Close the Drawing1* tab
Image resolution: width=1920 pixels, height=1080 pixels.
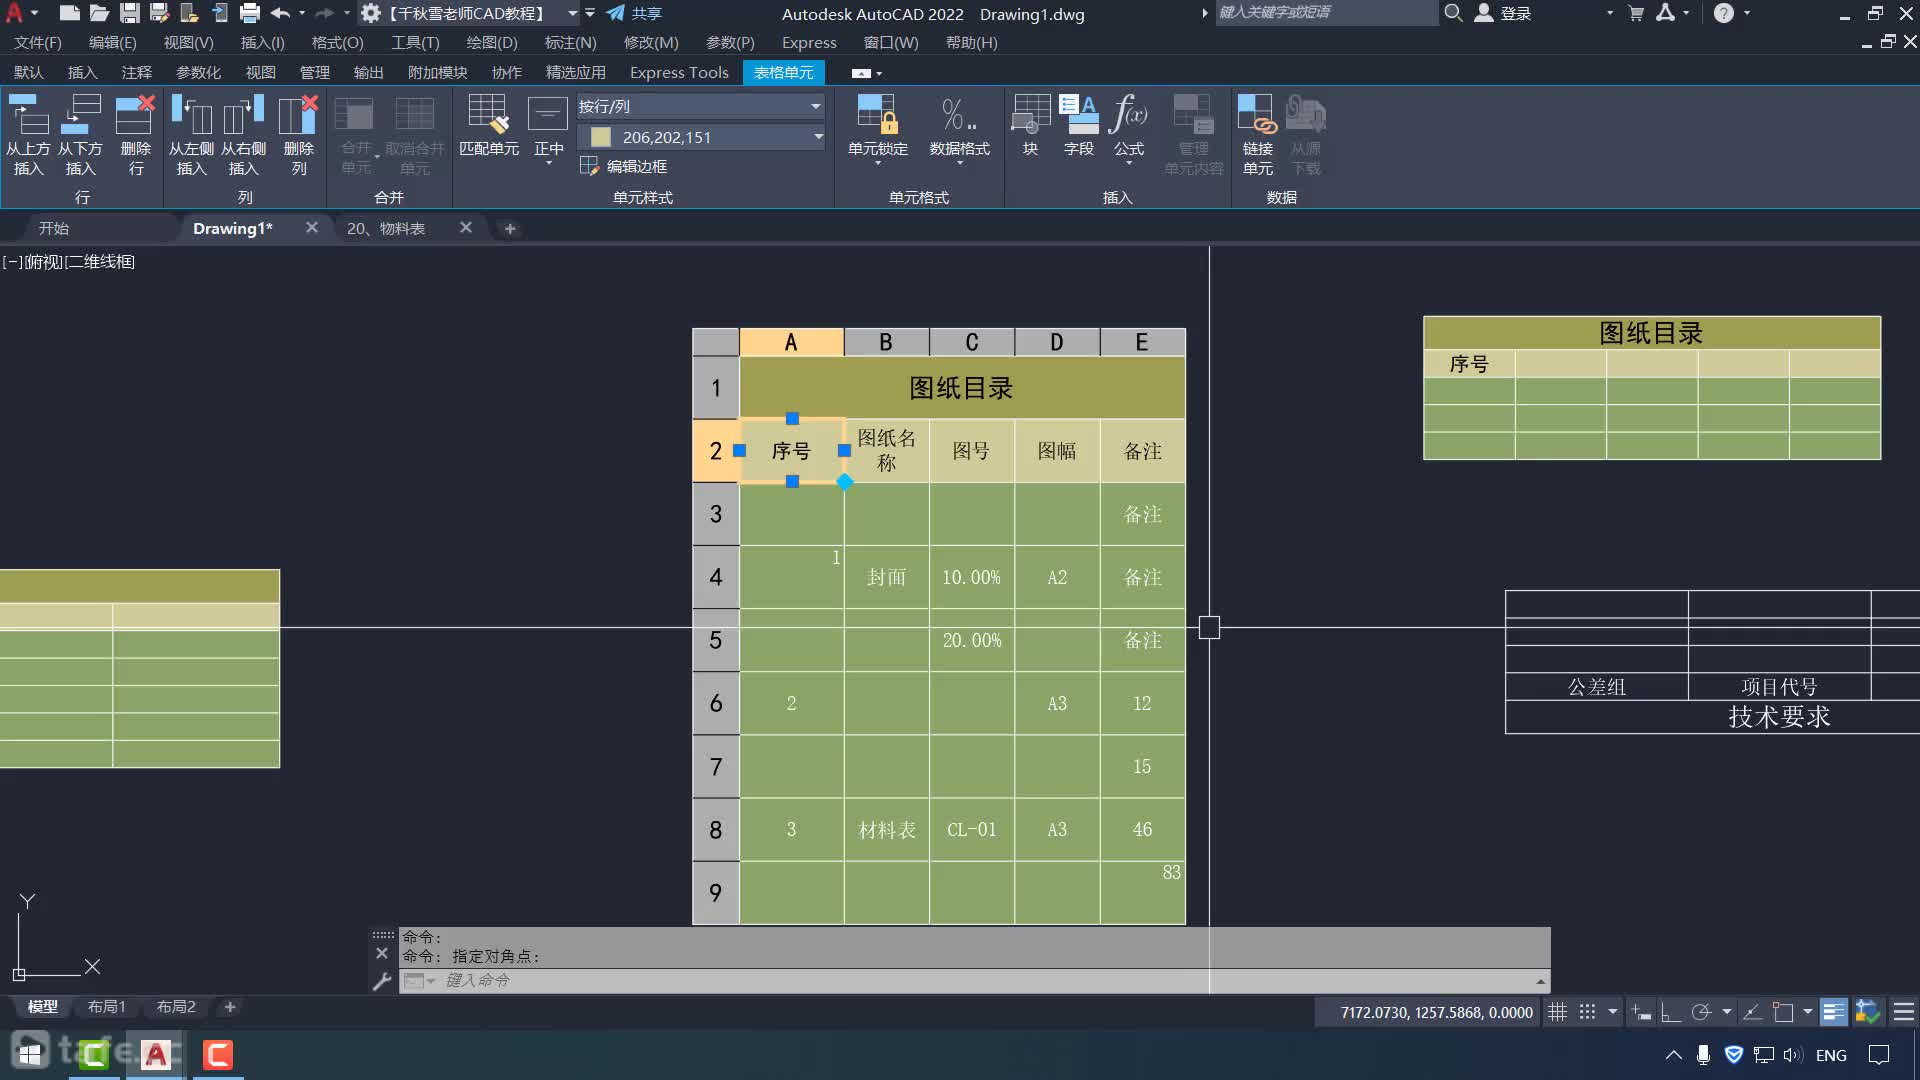coord(312,228)
